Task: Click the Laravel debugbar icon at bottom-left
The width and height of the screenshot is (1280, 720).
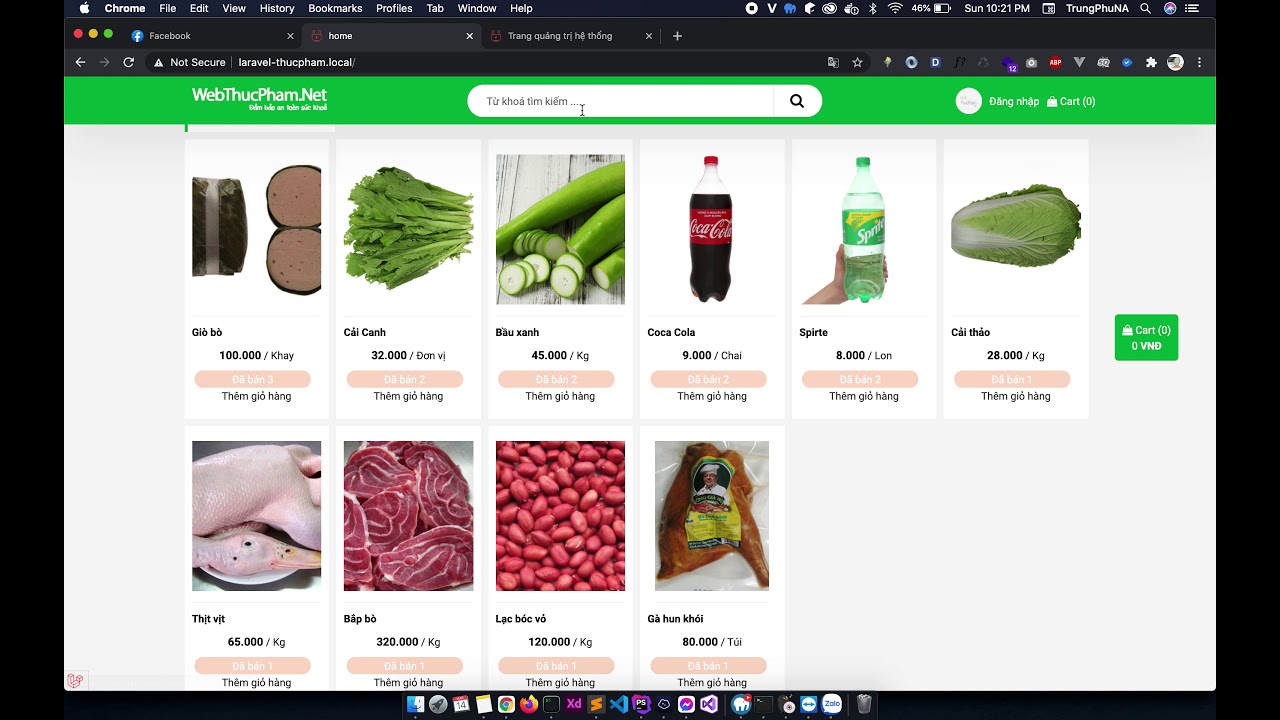Action: [75, 681]
